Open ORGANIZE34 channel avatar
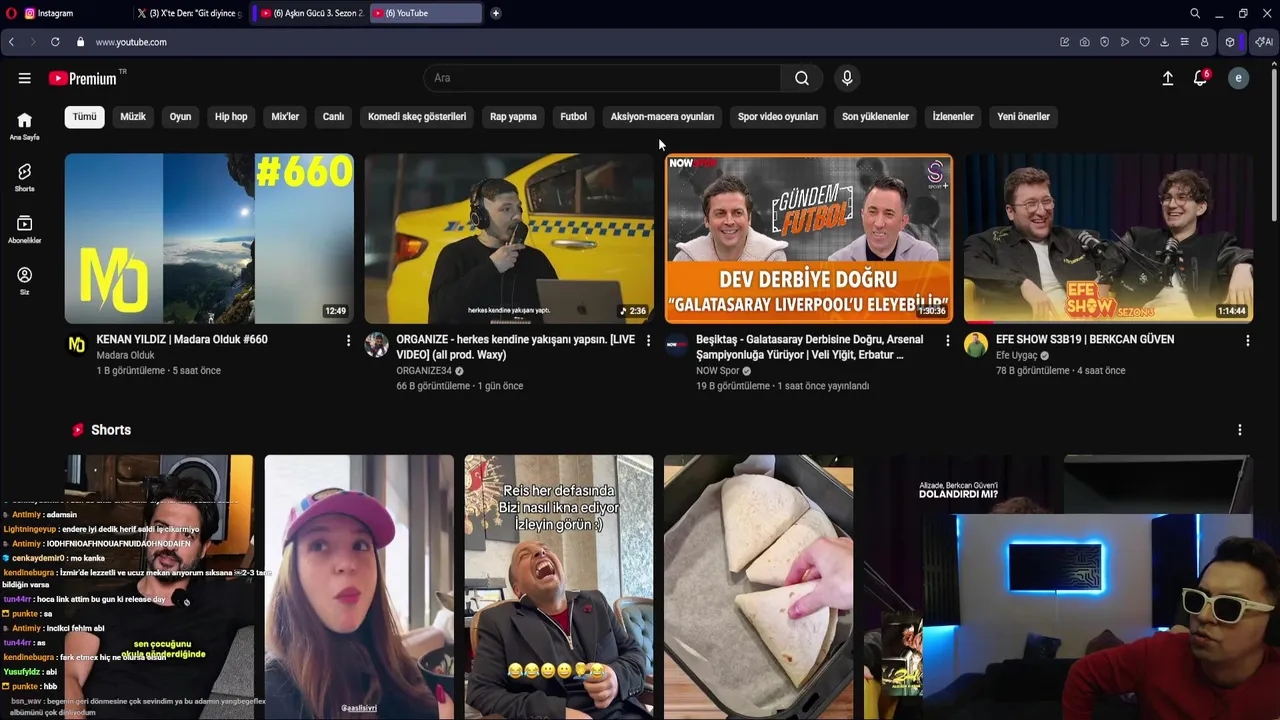This screenshot has height=720, width=1280. [376, 345]
